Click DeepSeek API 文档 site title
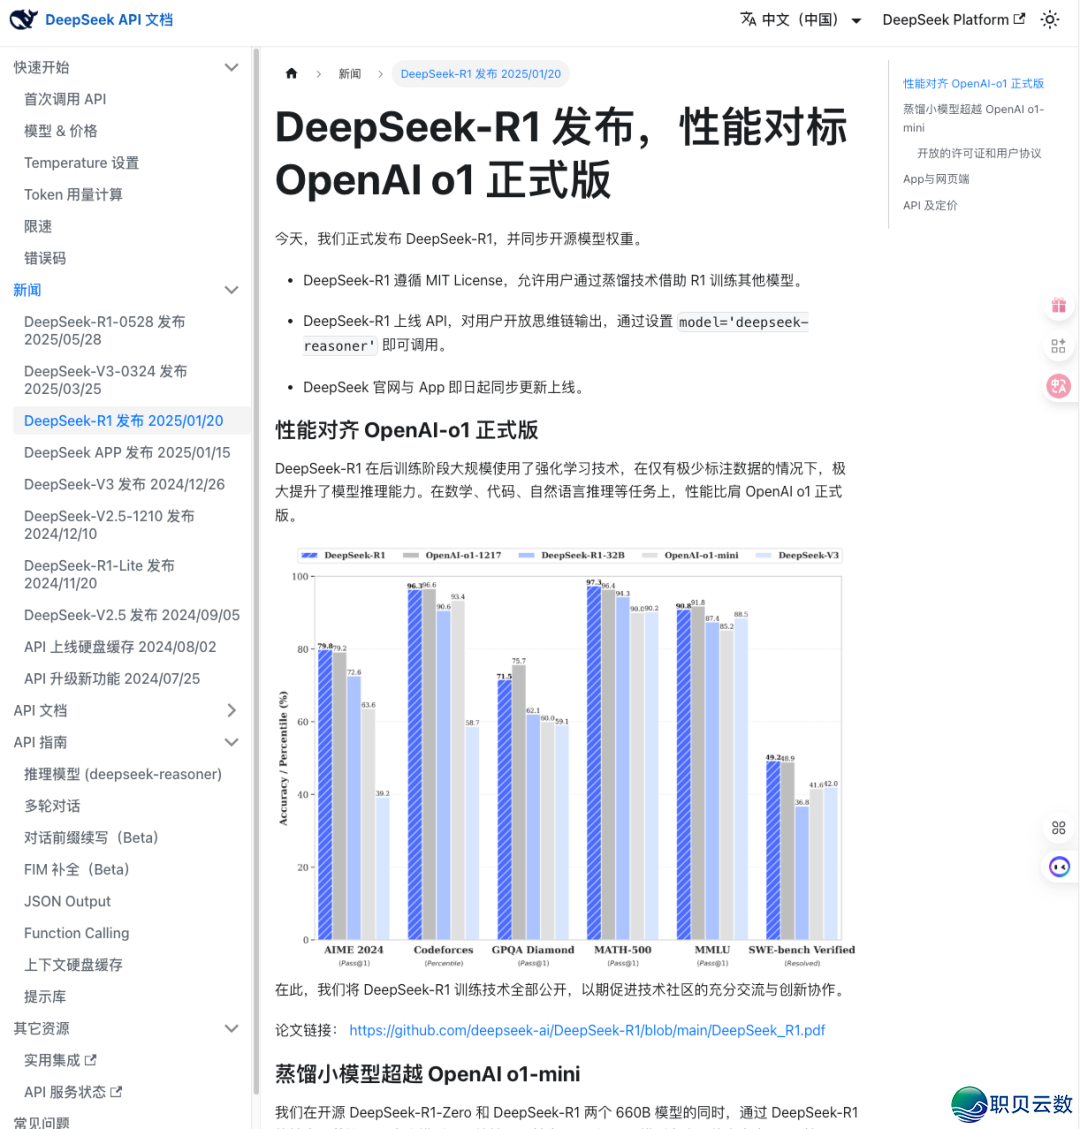Screen dimensions: 1080x1129 point(109,19)
